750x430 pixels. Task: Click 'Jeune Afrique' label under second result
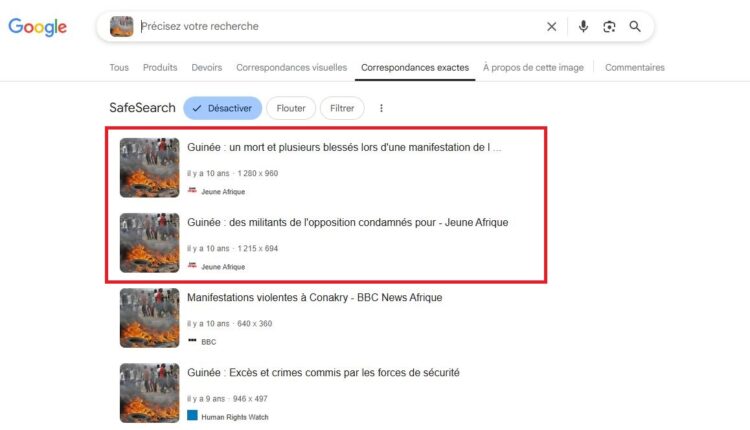point(223,267)
